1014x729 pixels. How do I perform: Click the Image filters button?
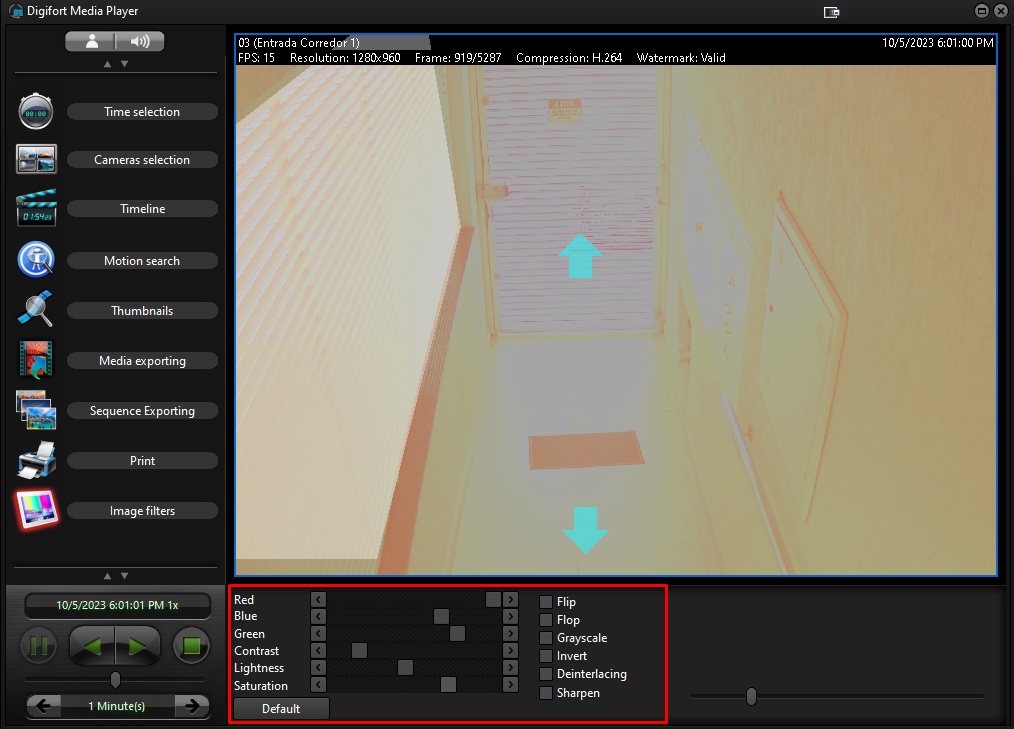(142, 511)
